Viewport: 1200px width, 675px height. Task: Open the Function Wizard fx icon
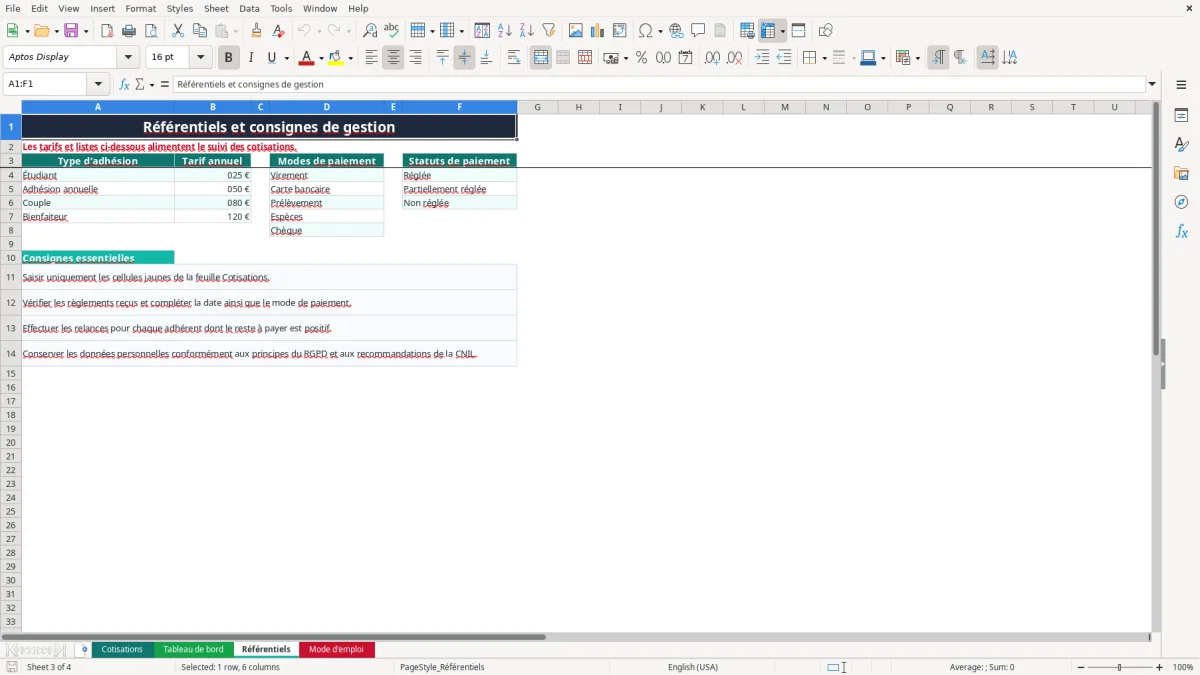click(124, 85)
